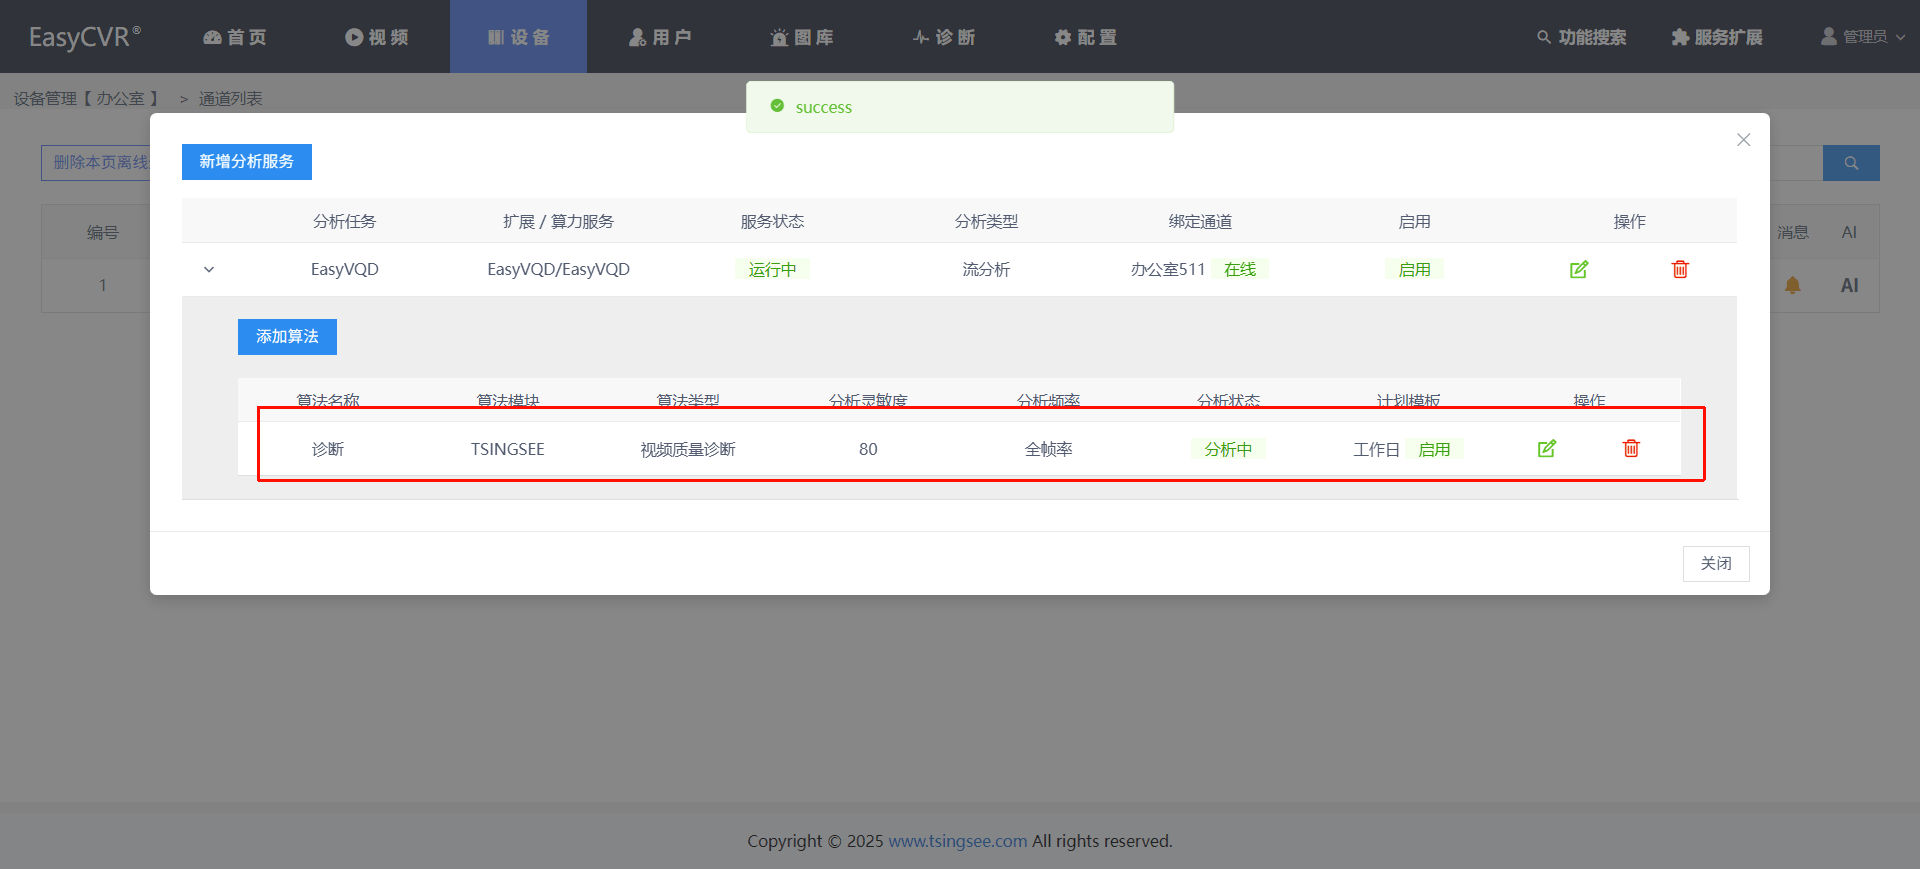The width and height of the screenshot is (1920, 869).
Task: Click the 启用 tag in EasyVQD row
Action: tap(1414, 269)
